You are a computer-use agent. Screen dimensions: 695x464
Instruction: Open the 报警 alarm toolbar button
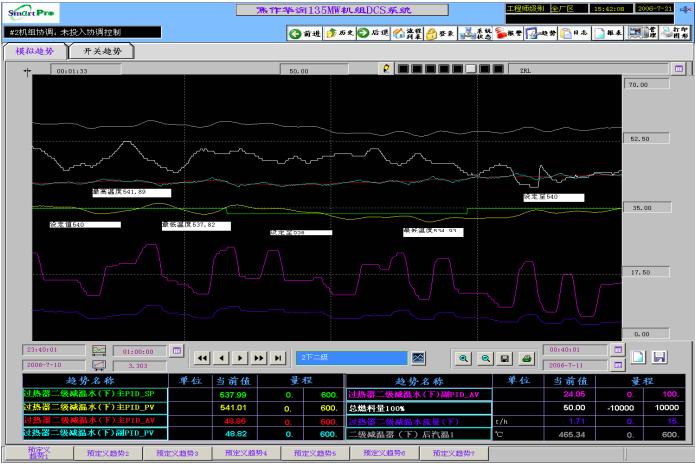coord(507,33)
